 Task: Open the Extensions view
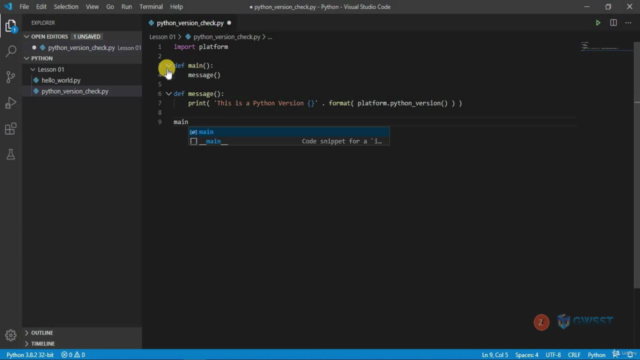(11, 129)
